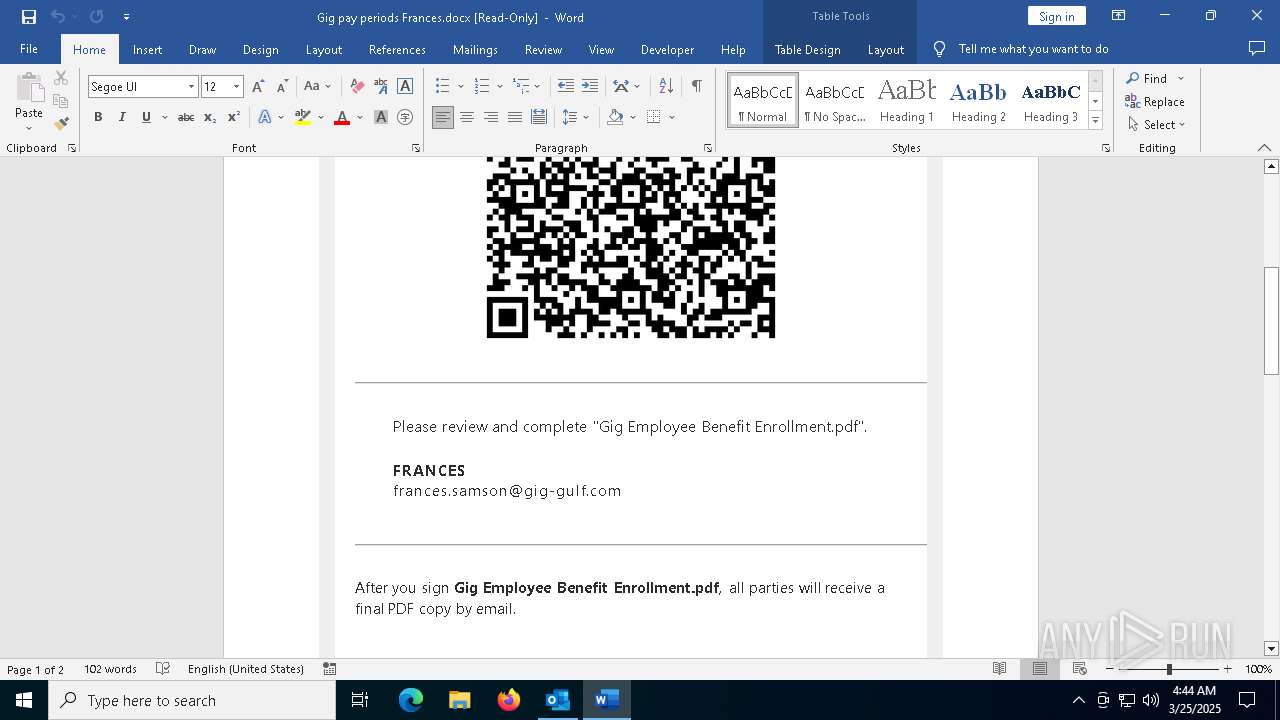The height and width of the screenshot is (720, 1280).
Task: Toggle Italic formatting
Action: [x=122, y=117]
